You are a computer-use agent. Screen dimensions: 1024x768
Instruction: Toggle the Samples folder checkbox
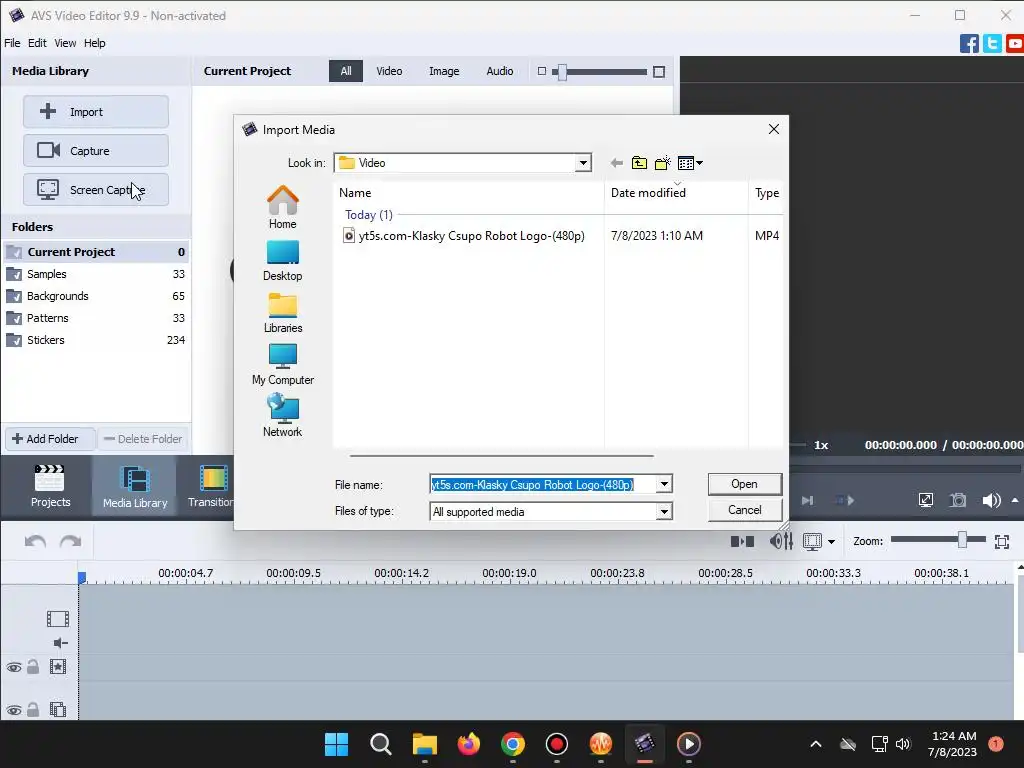[x=13, y=274]
